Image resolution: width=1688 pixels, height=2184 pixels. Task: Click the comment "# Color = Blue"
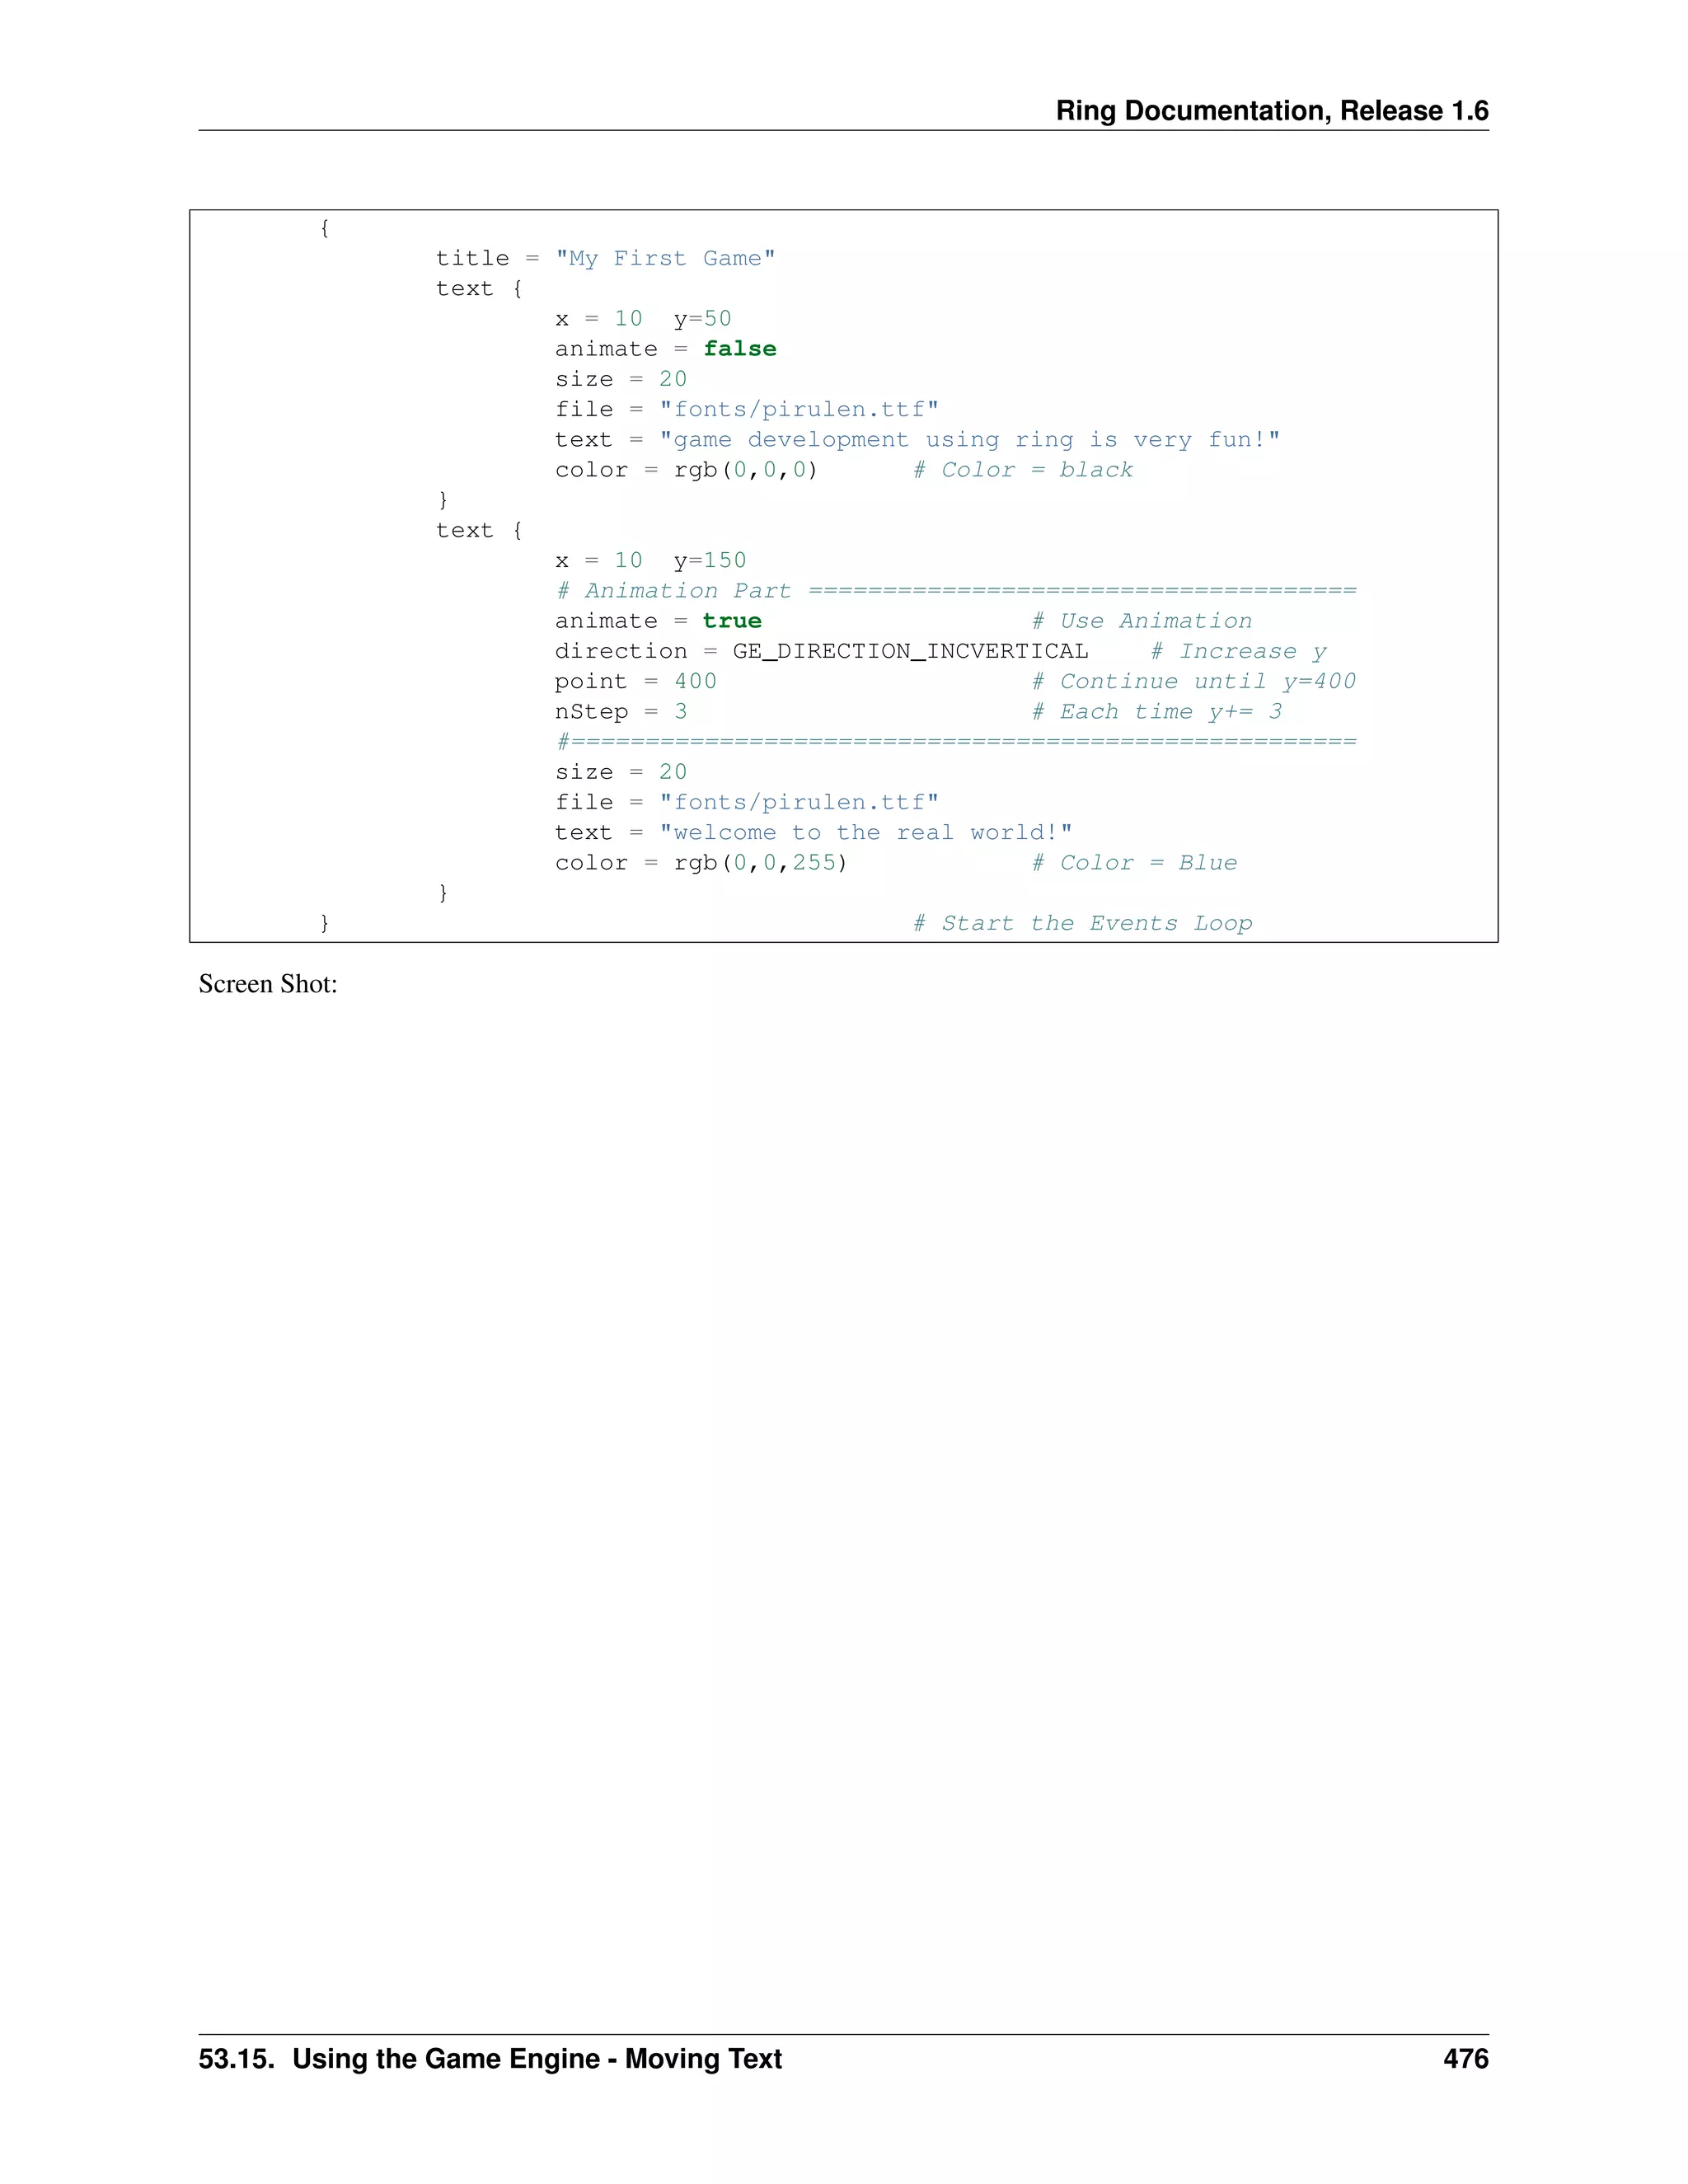point(1134,863)
